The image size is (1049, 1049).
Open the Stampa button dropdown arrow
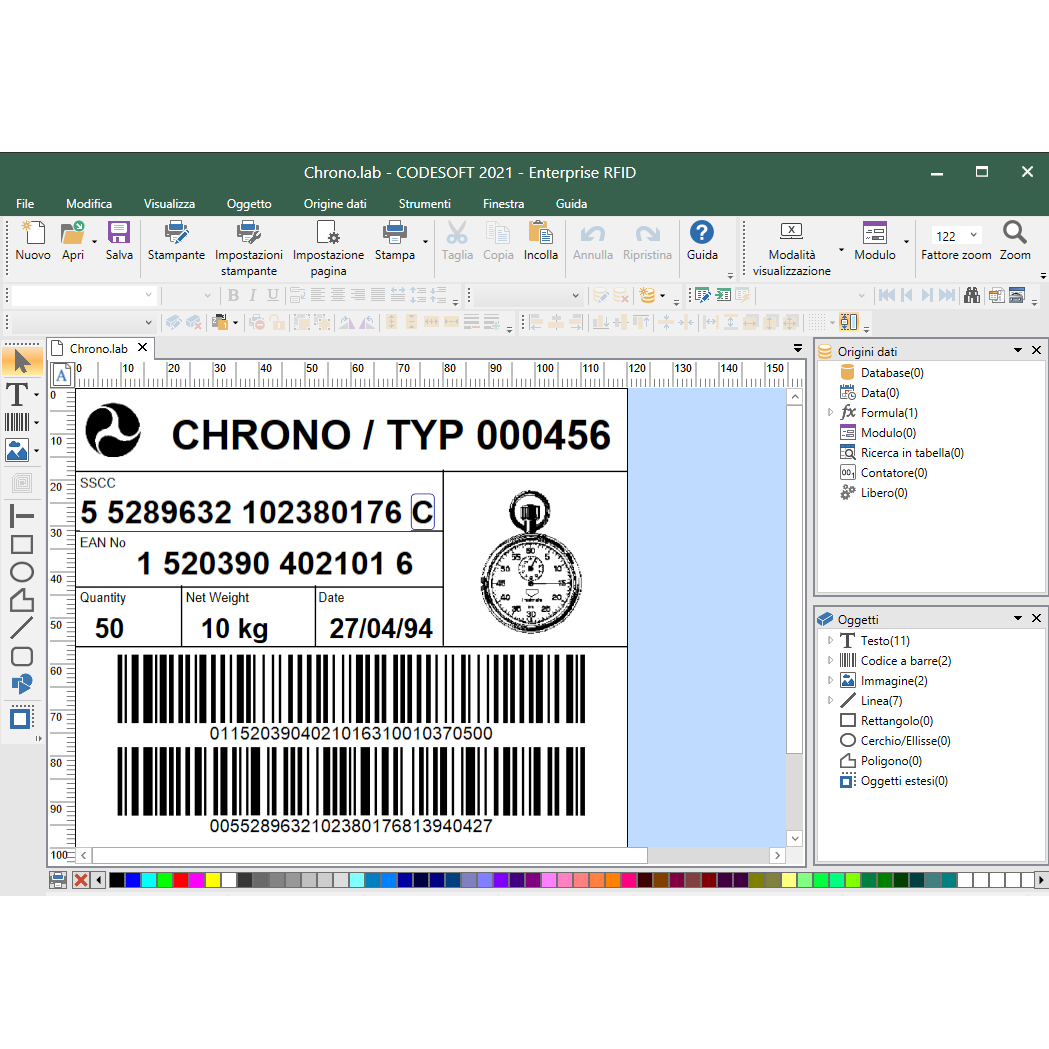(425, 242)
